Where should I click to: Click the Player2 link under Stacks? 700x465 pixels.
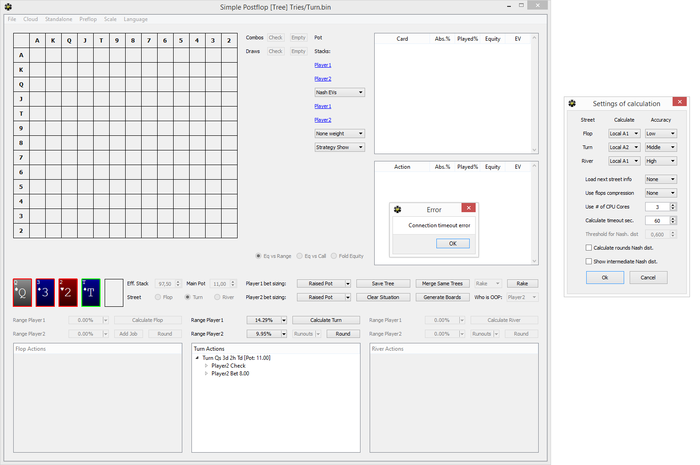(323, 79)
